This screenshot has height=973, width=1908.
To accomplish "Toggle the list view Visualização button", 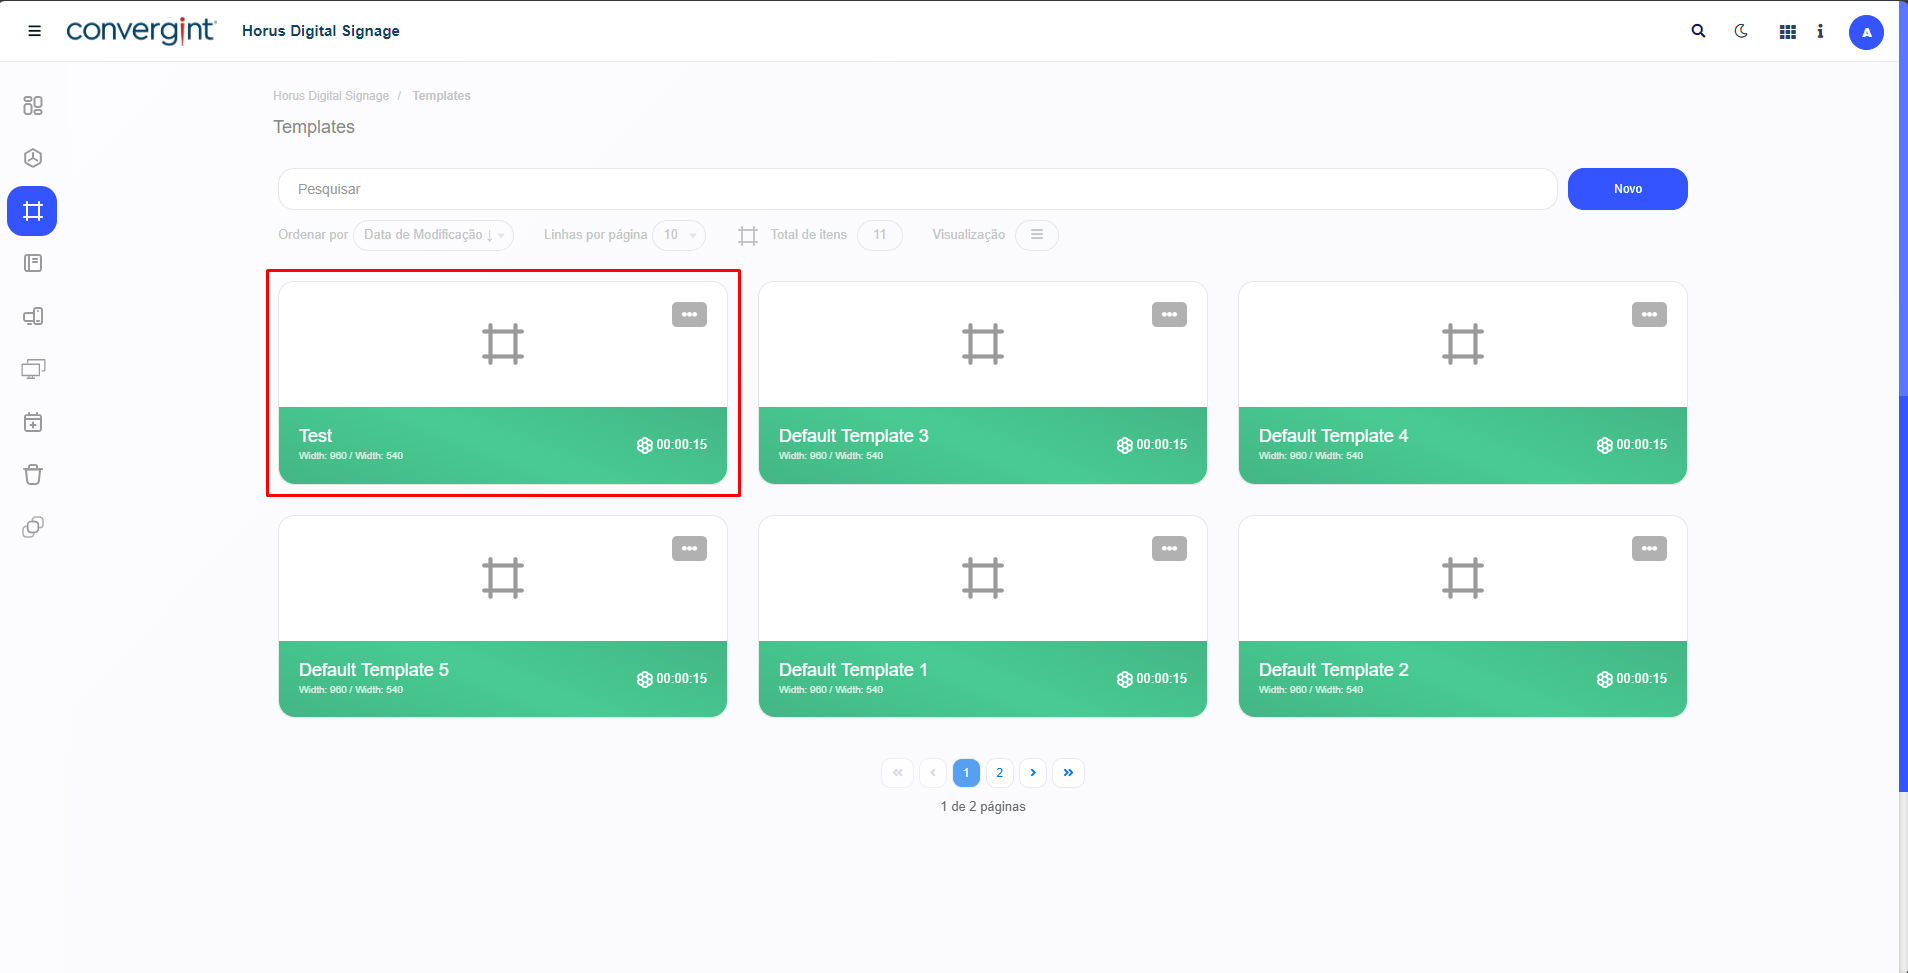I will pyautogui.click(x=1037, y=235).
